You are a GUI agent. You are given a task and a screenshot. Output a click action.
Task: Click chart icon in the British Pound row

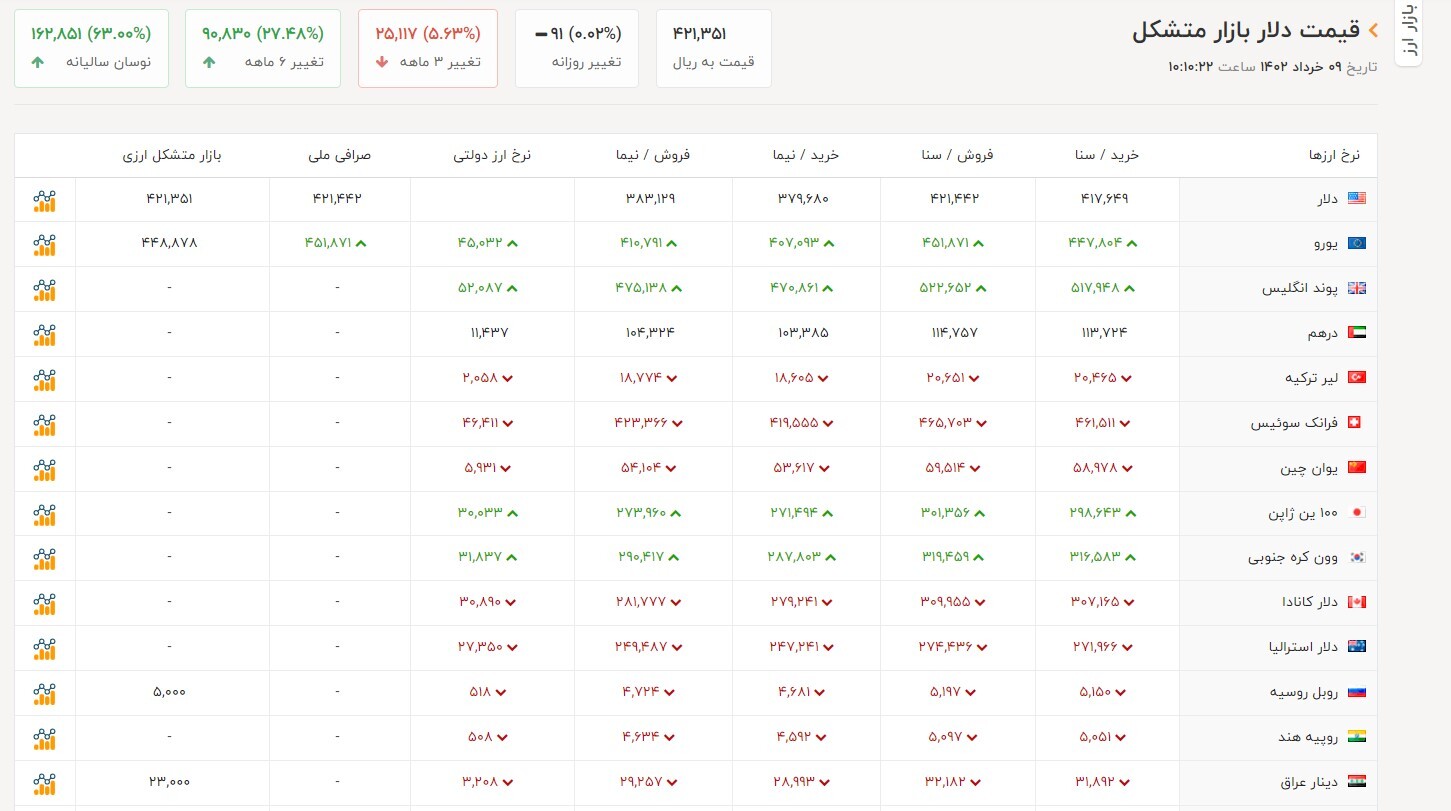pyautogui.click(x=44, y=289)
